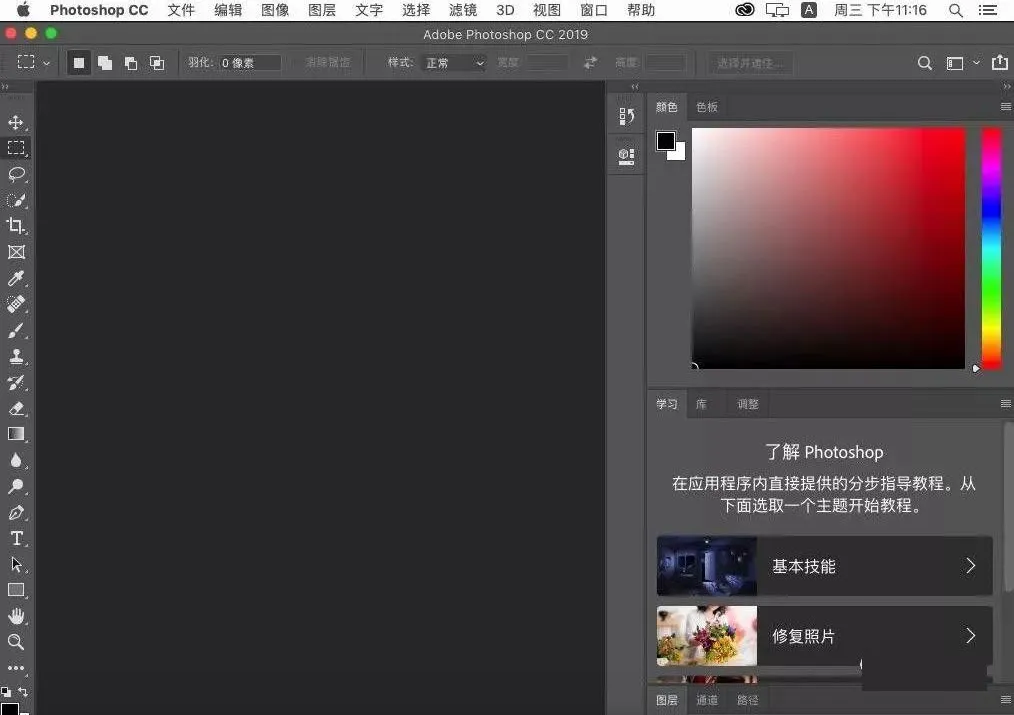Open the 滤镜 menu
The height and width of the screenshot is (715, 1014).
(x=463, y=10)
